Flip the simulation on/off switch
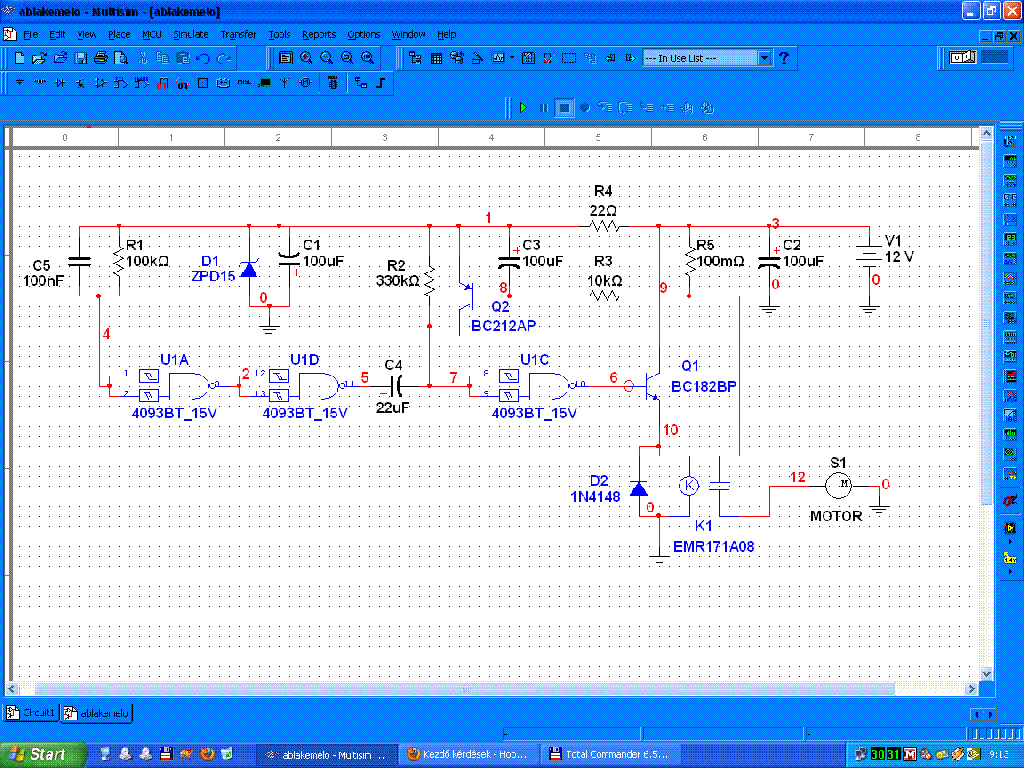Screen dimensions: 1024x768 pyautogui.click(x=963, y=57)
